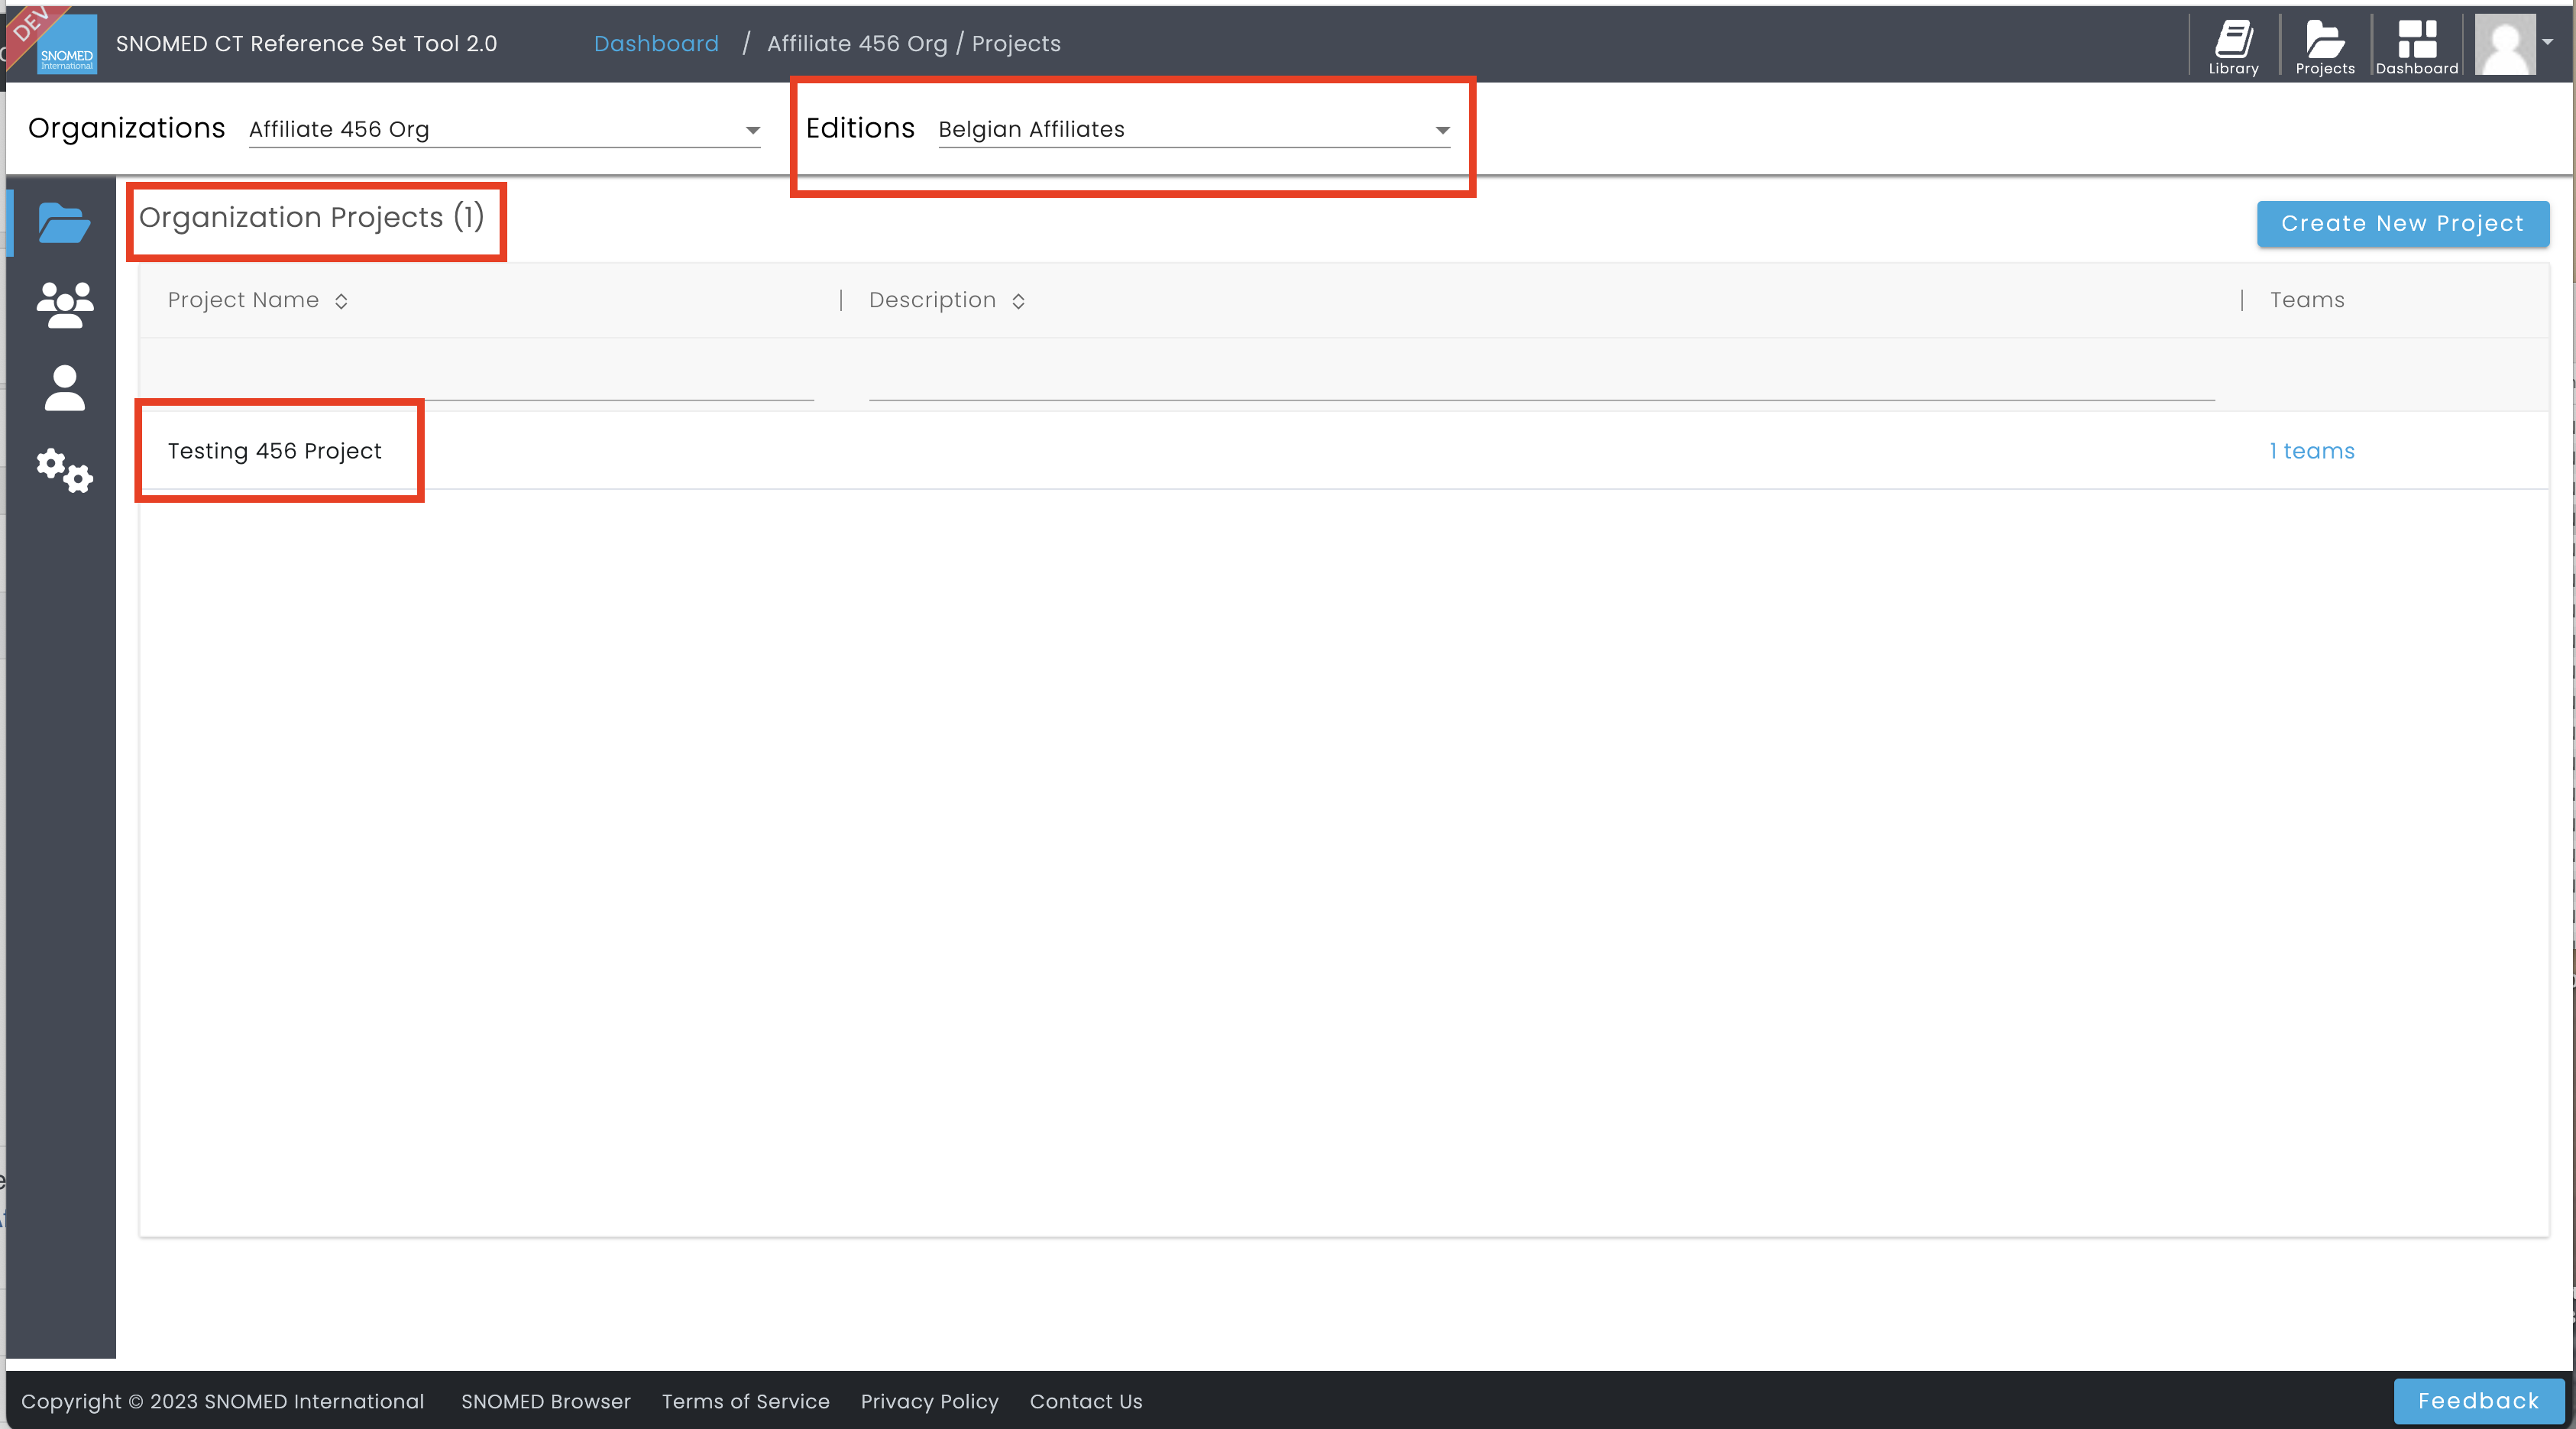Click the SNOMED International logo
Screen dimensions: 2576x1429
tap(66, 44)
